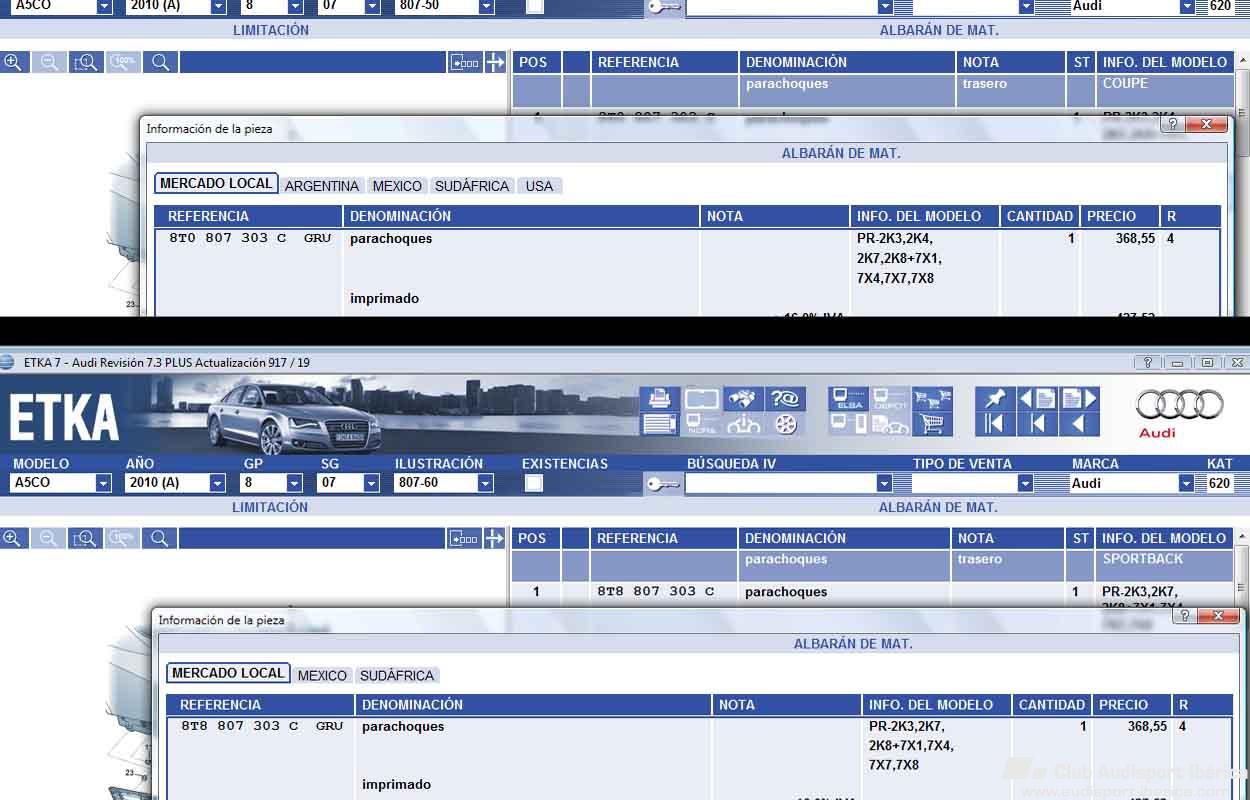Click the KAT field showing 620 in 807-60 window
Image resolution: width=1250 pixels, height=800 pixels.
1220,483
